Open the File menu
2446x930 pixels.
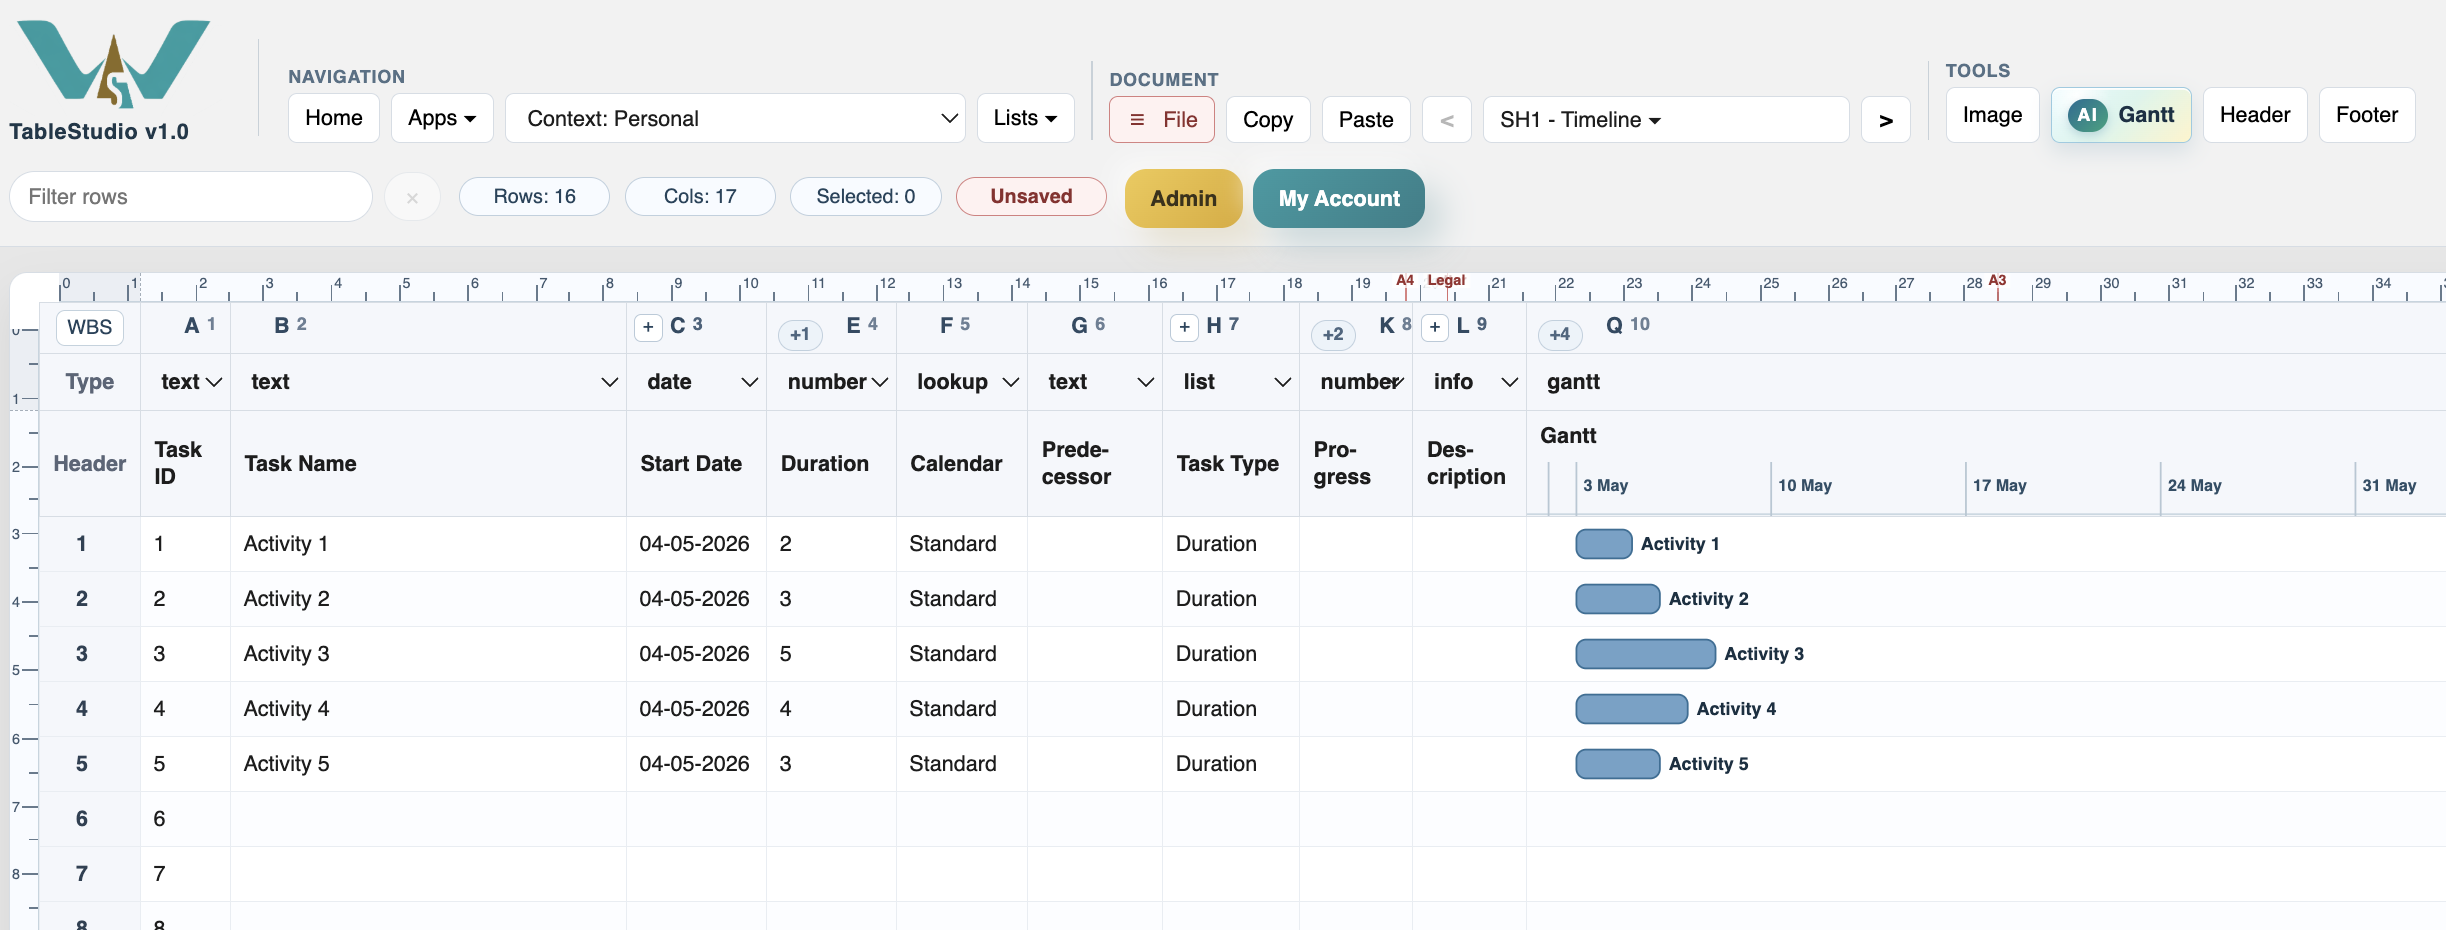click(1162, 120)
